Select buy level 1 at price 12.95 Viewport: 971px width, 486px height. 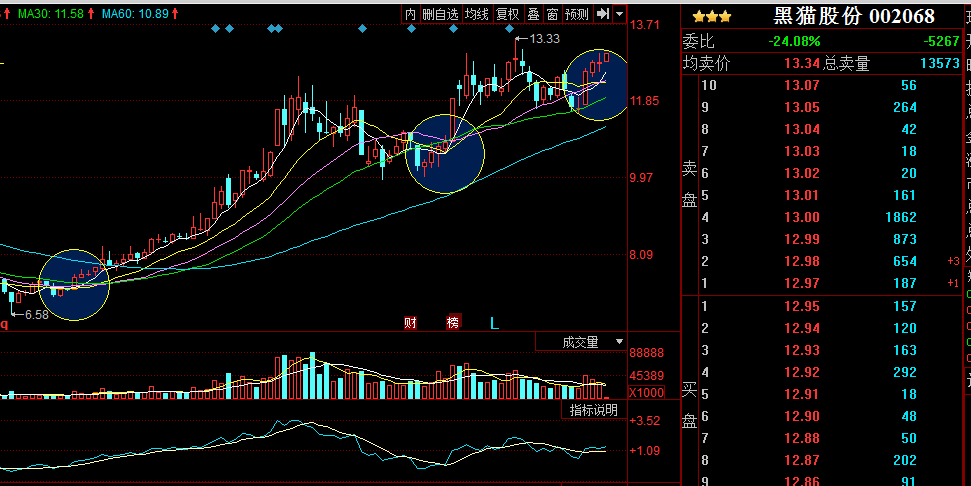click(821, 306)
